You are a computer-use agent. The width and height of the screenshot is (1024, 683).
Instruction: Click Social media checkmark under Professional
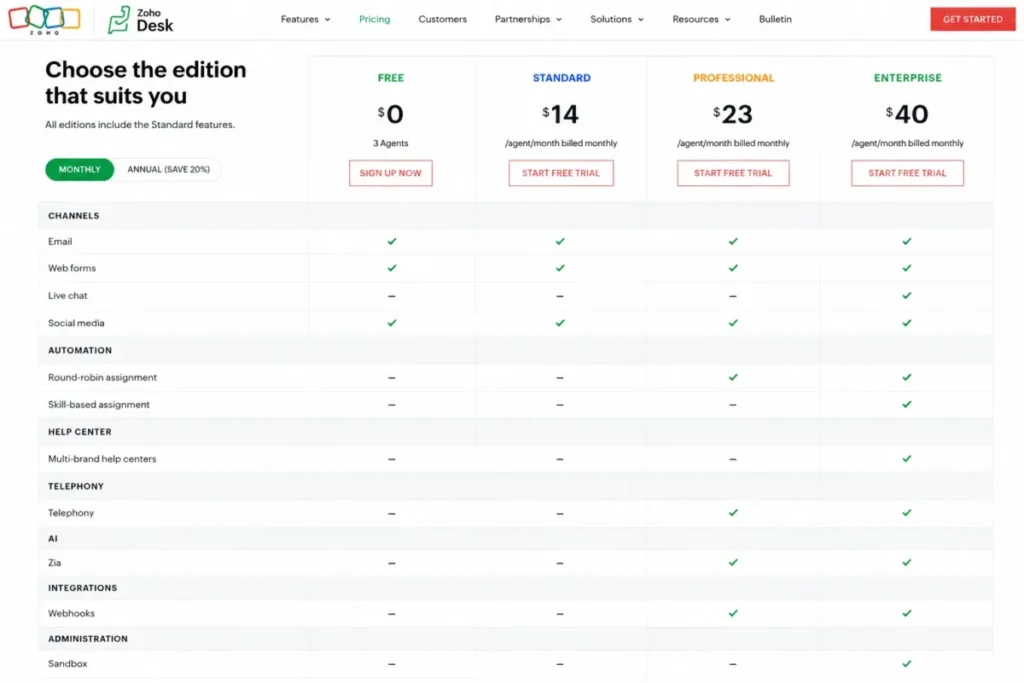click(733, 323)
